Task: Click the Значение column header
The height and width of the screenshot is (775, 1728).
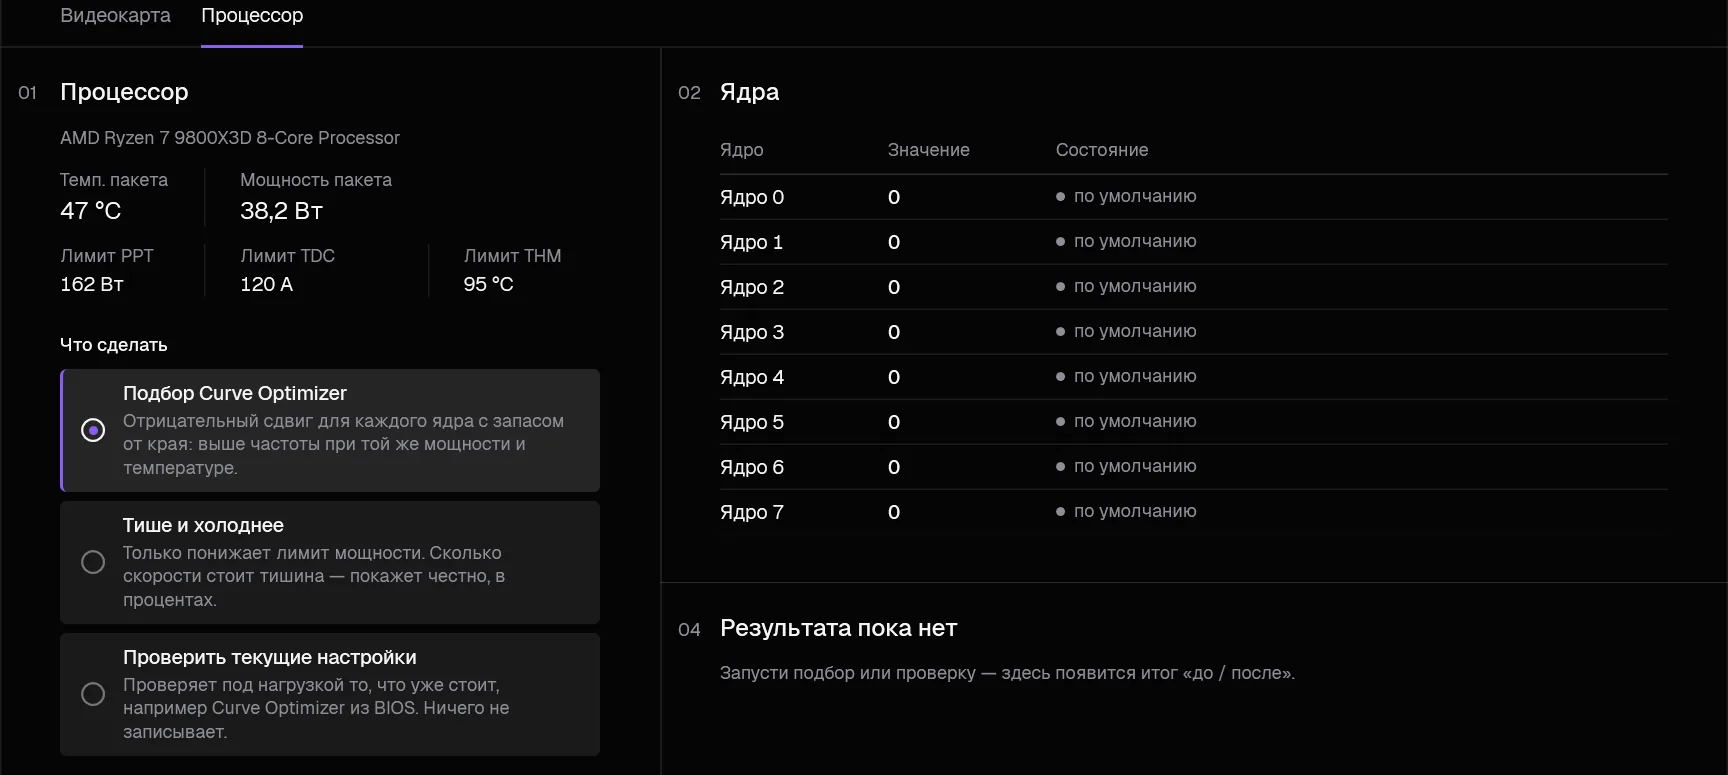Action: tap(929, 150)
